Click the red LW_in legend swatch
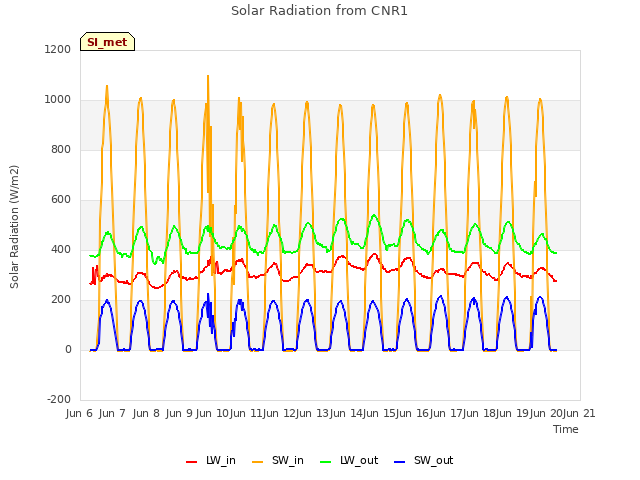 click(x=191, y=462)
